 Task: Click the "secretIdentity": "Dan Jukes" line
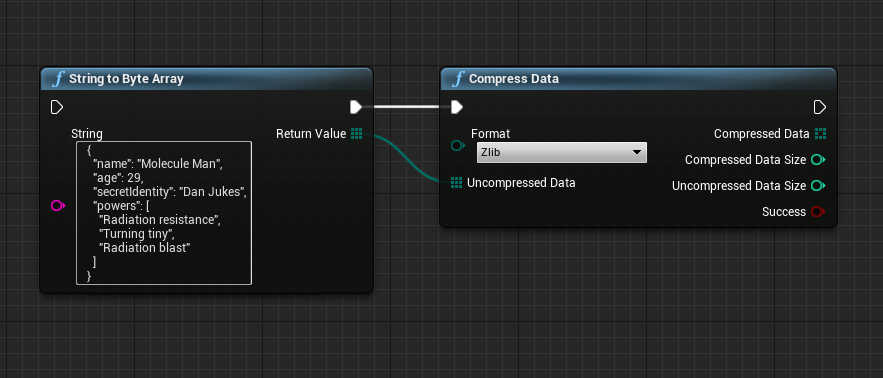170,192
